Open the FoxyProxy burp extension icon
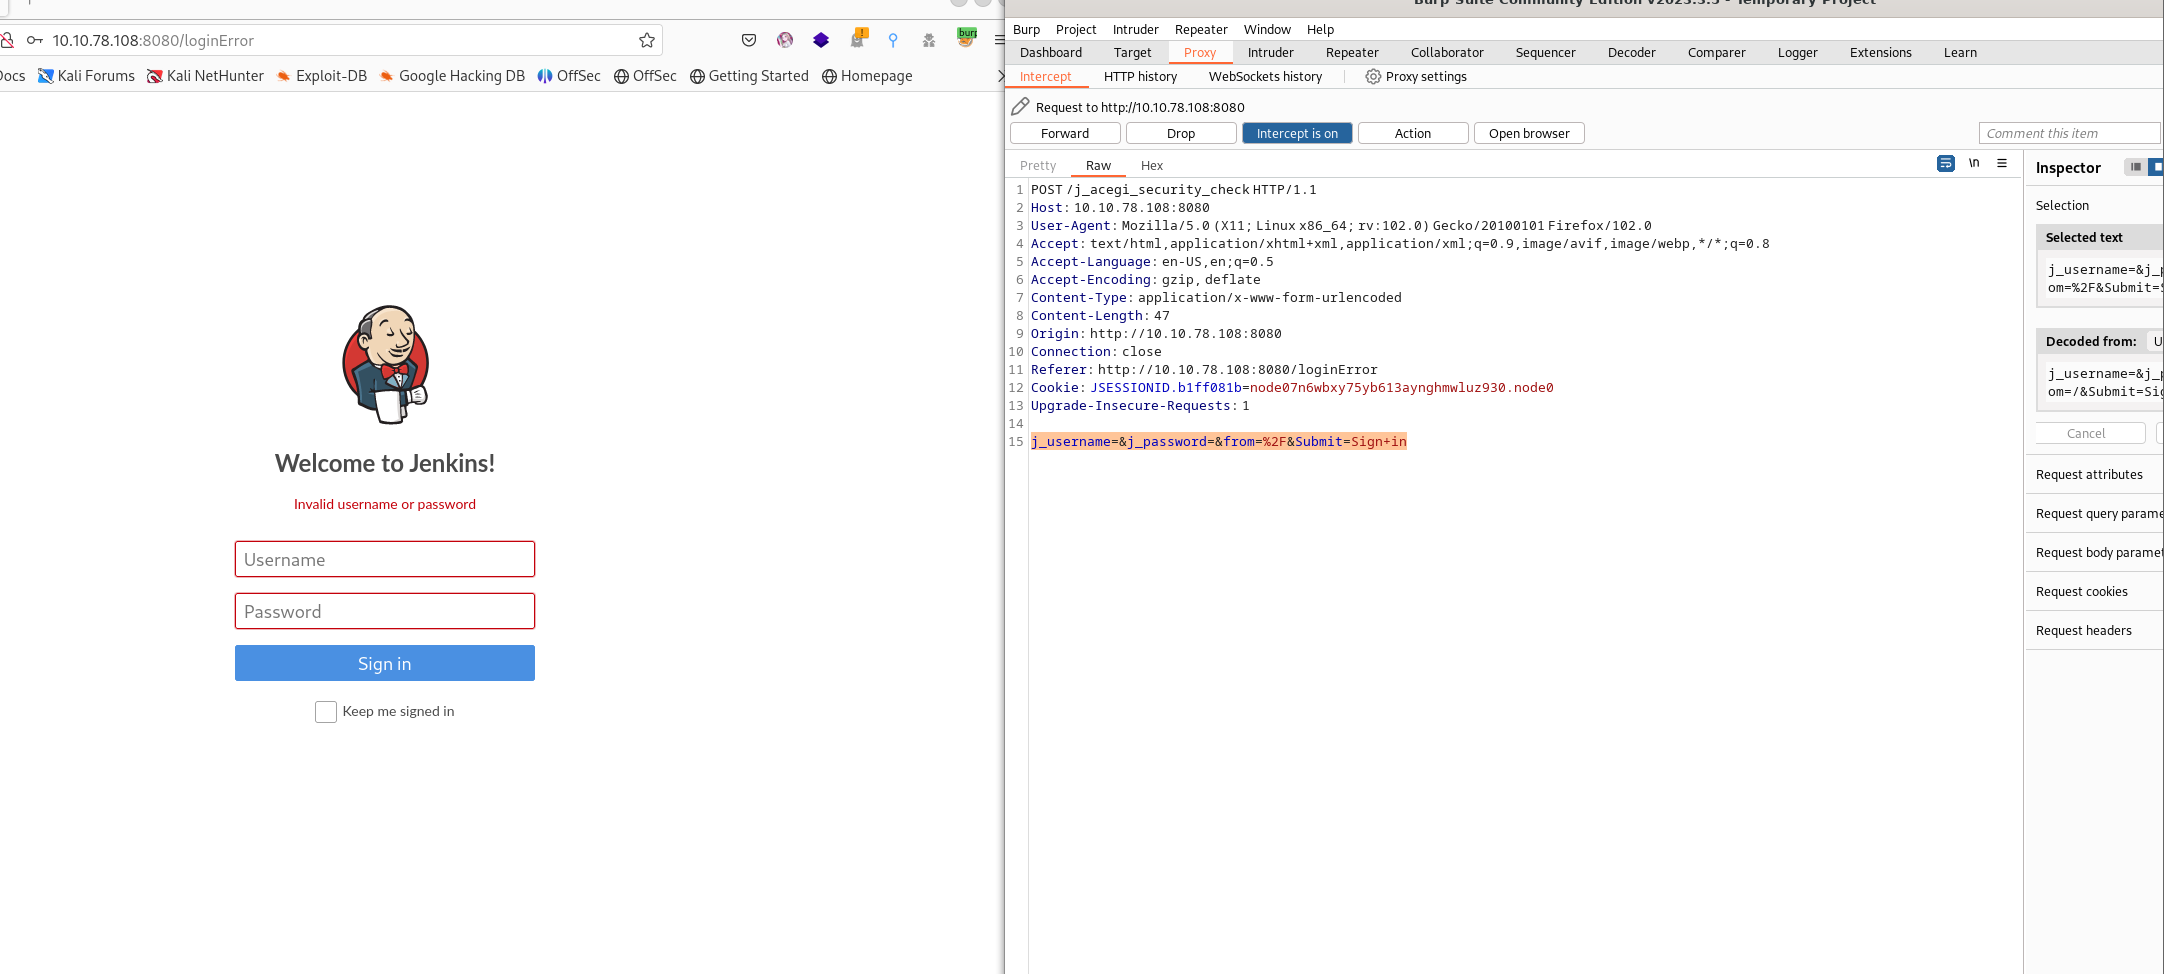Viewport: 2164px width, 974px height. 966,38
